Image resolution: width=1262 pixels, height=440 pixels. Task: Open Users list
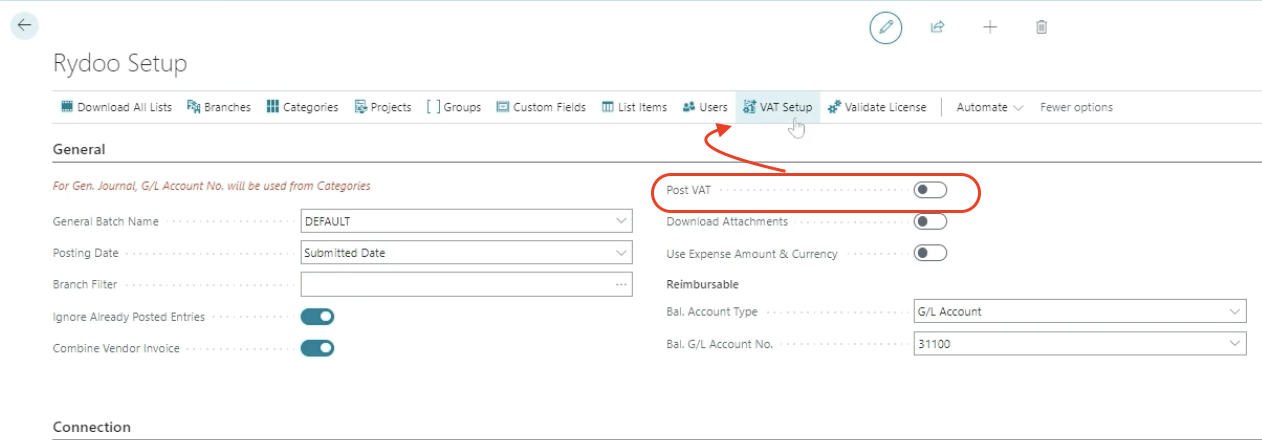(705, 107)
